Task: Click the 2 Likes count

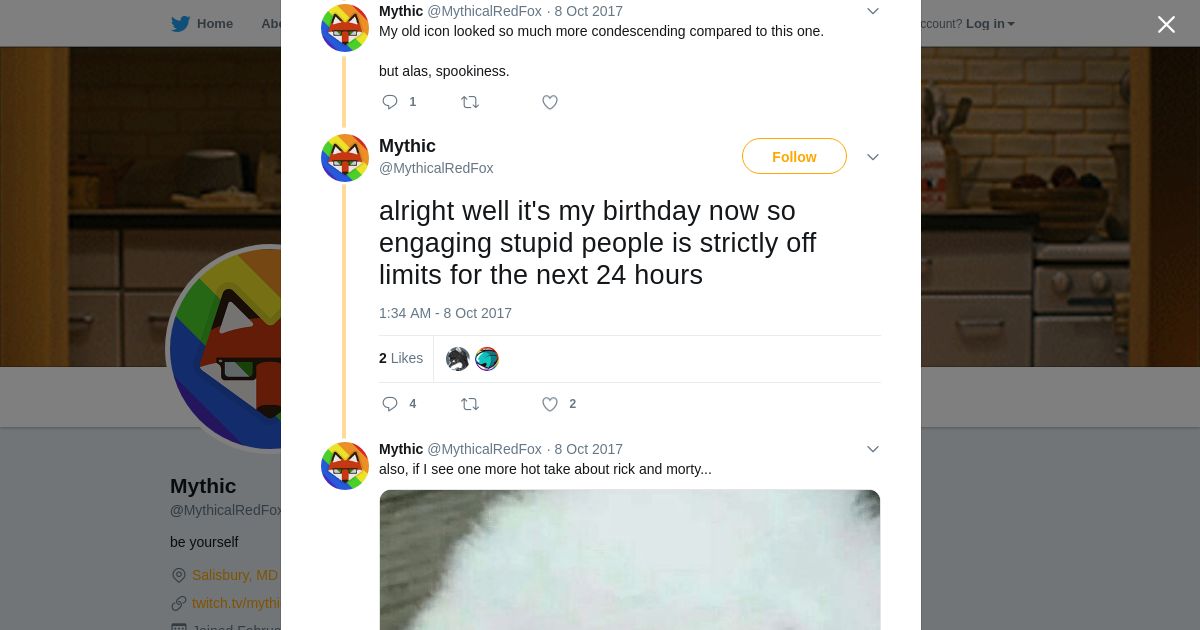Action: pos(401,358)
